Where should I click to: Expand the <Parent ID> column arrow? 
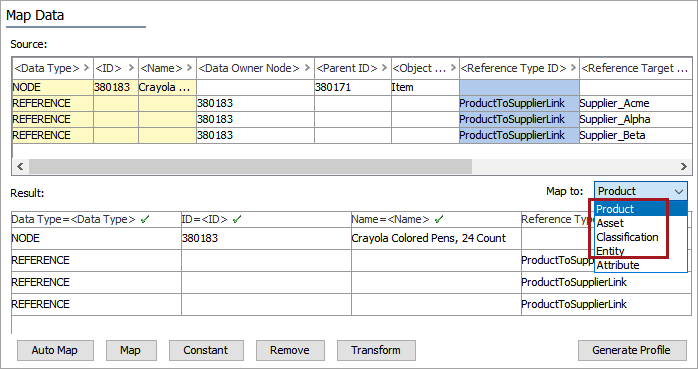384,68
